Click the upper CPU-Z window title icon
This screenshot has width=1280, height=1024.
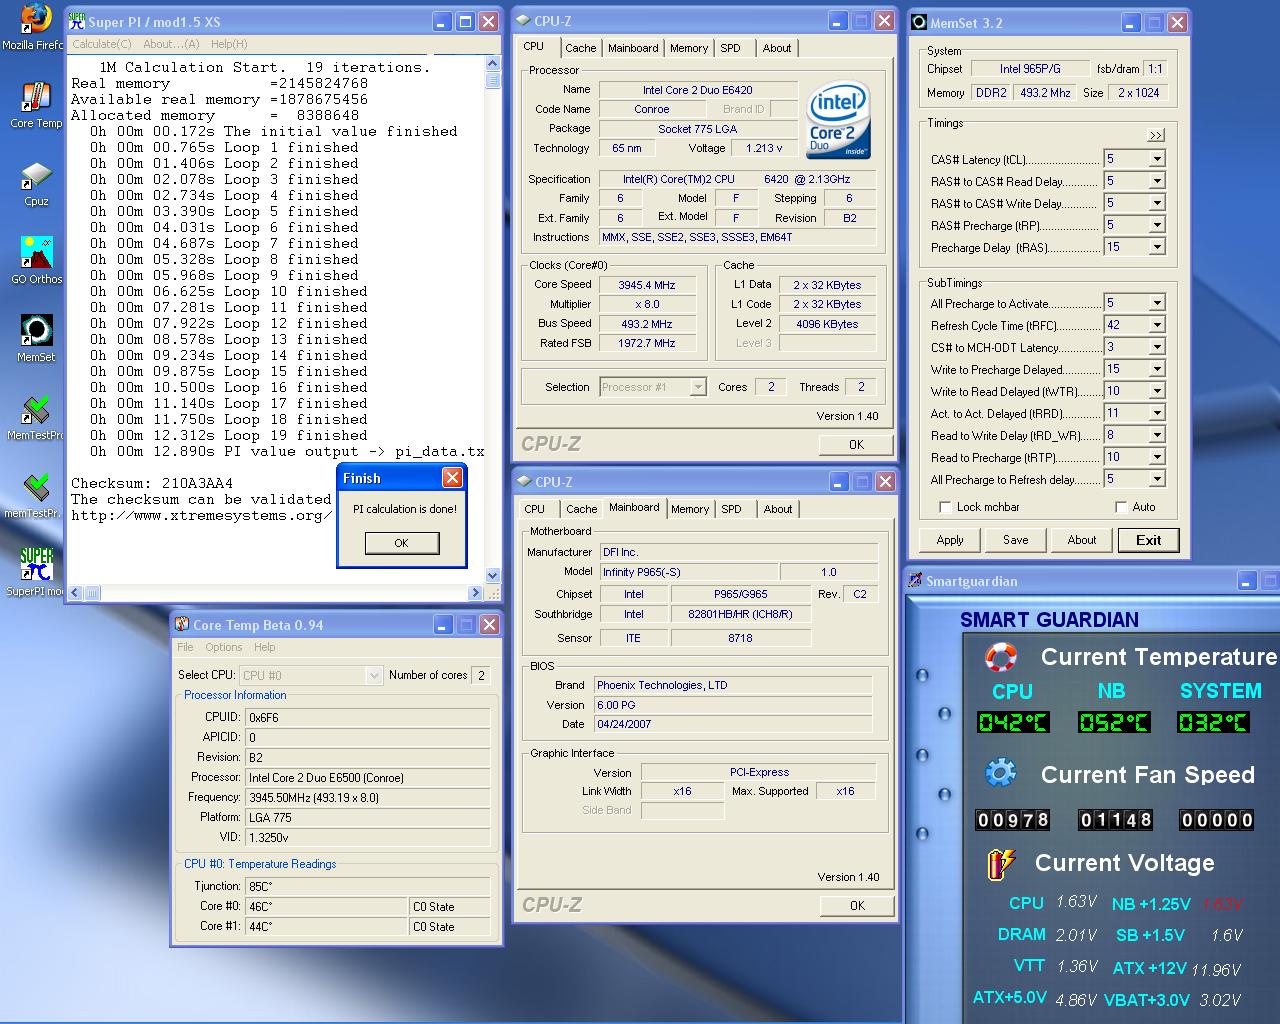click(x=523, y=20)
